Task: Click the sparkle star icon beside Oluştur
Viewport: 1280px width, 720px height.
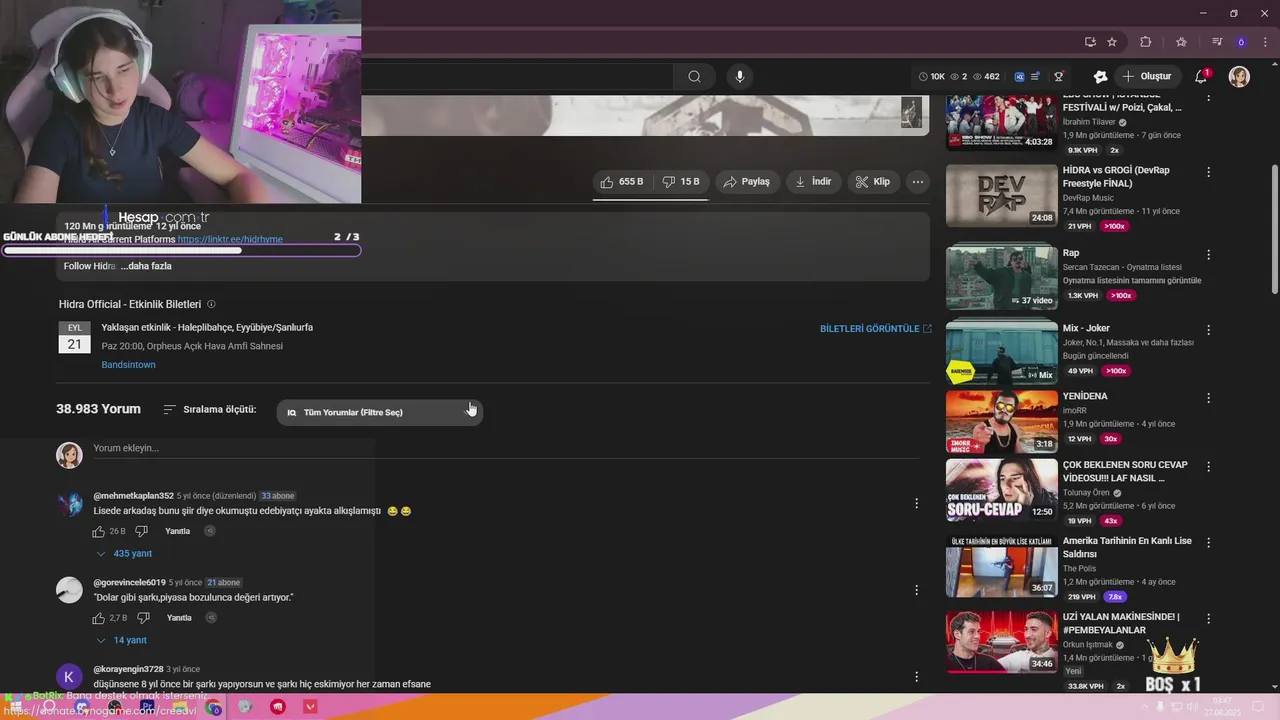Action: pyautogui.click(x=1100, y=77)
